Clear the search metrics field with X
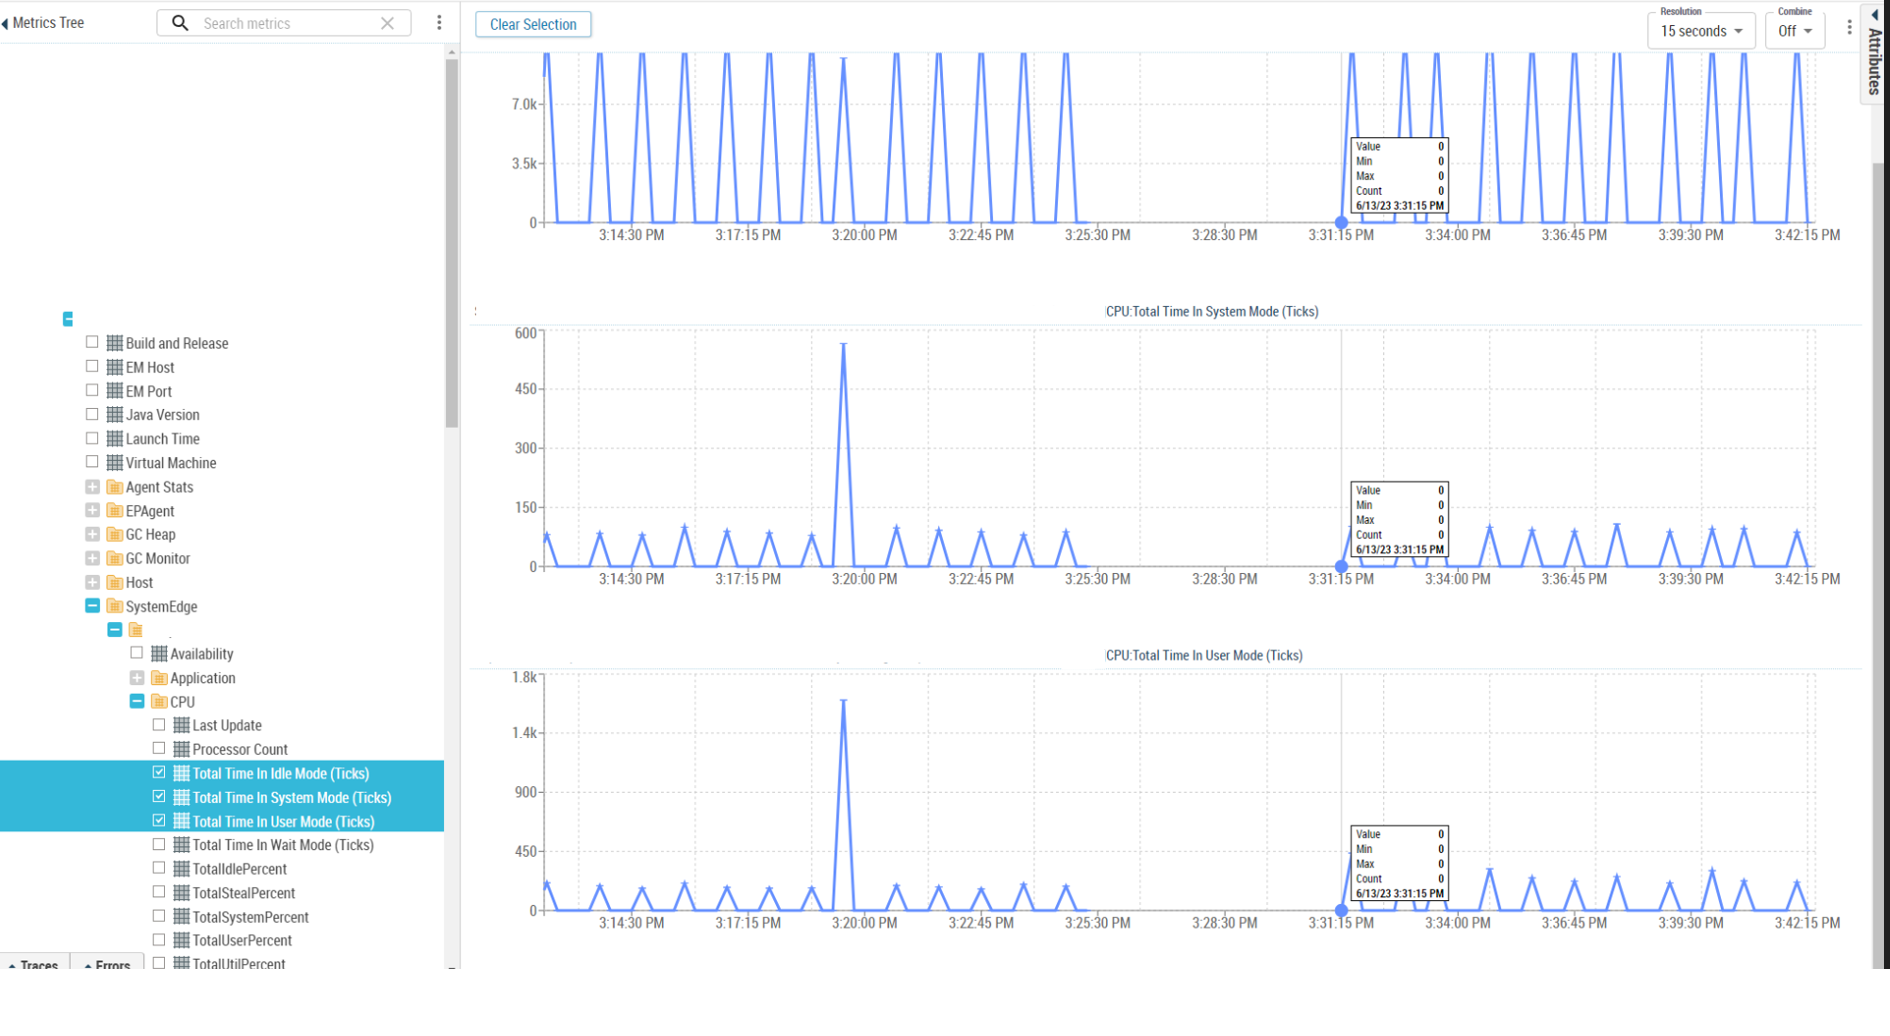The width and height of the screenshot is (1890, 1036). point(387,23)
